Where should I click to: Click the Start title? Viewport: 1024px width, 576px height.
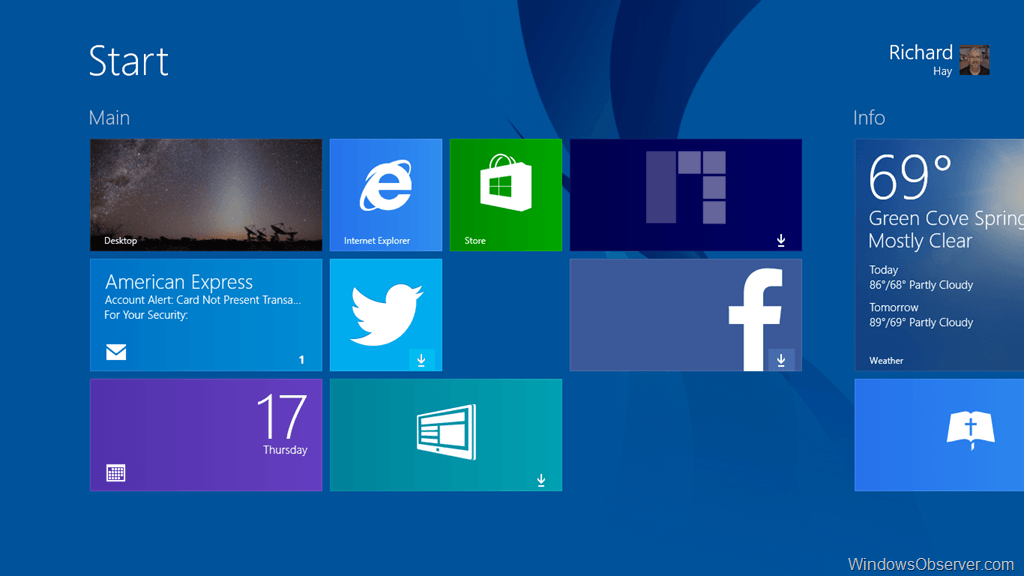129,61
